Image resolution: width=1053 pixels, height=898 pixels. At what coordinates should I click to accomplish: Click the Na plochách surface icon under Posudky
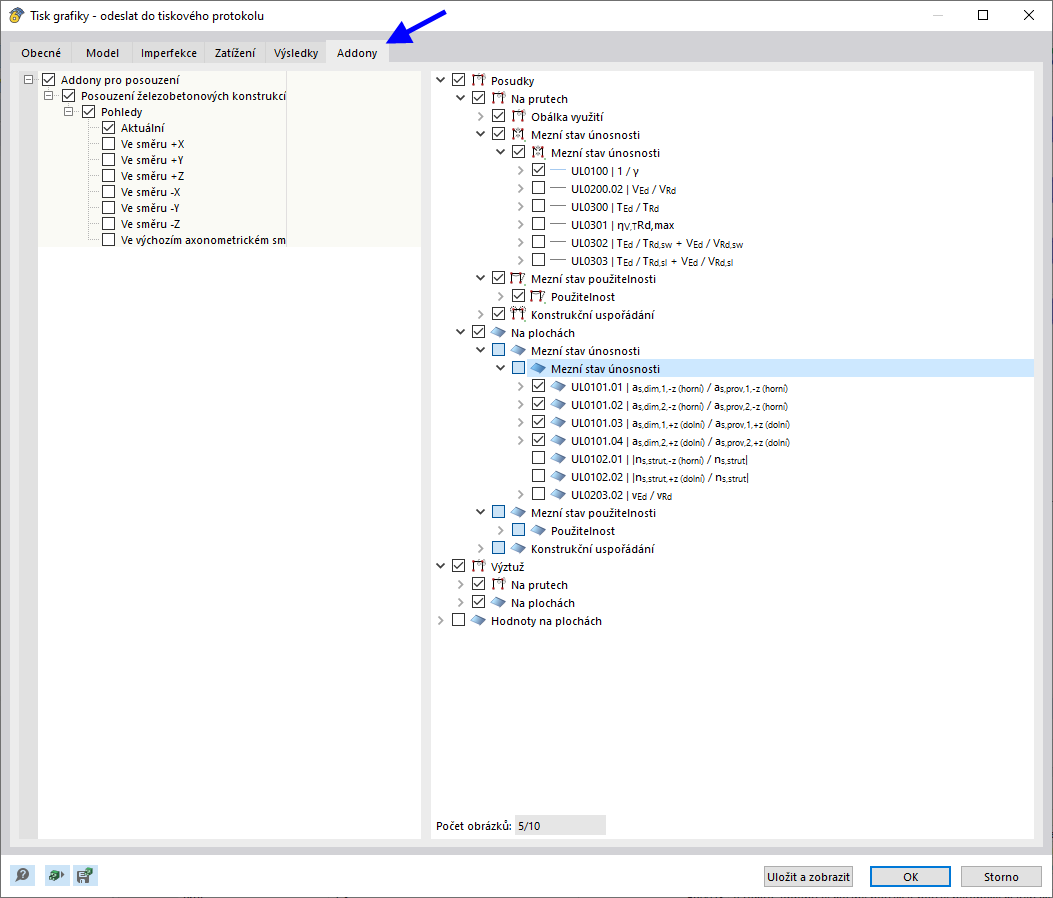coord(498,332)
